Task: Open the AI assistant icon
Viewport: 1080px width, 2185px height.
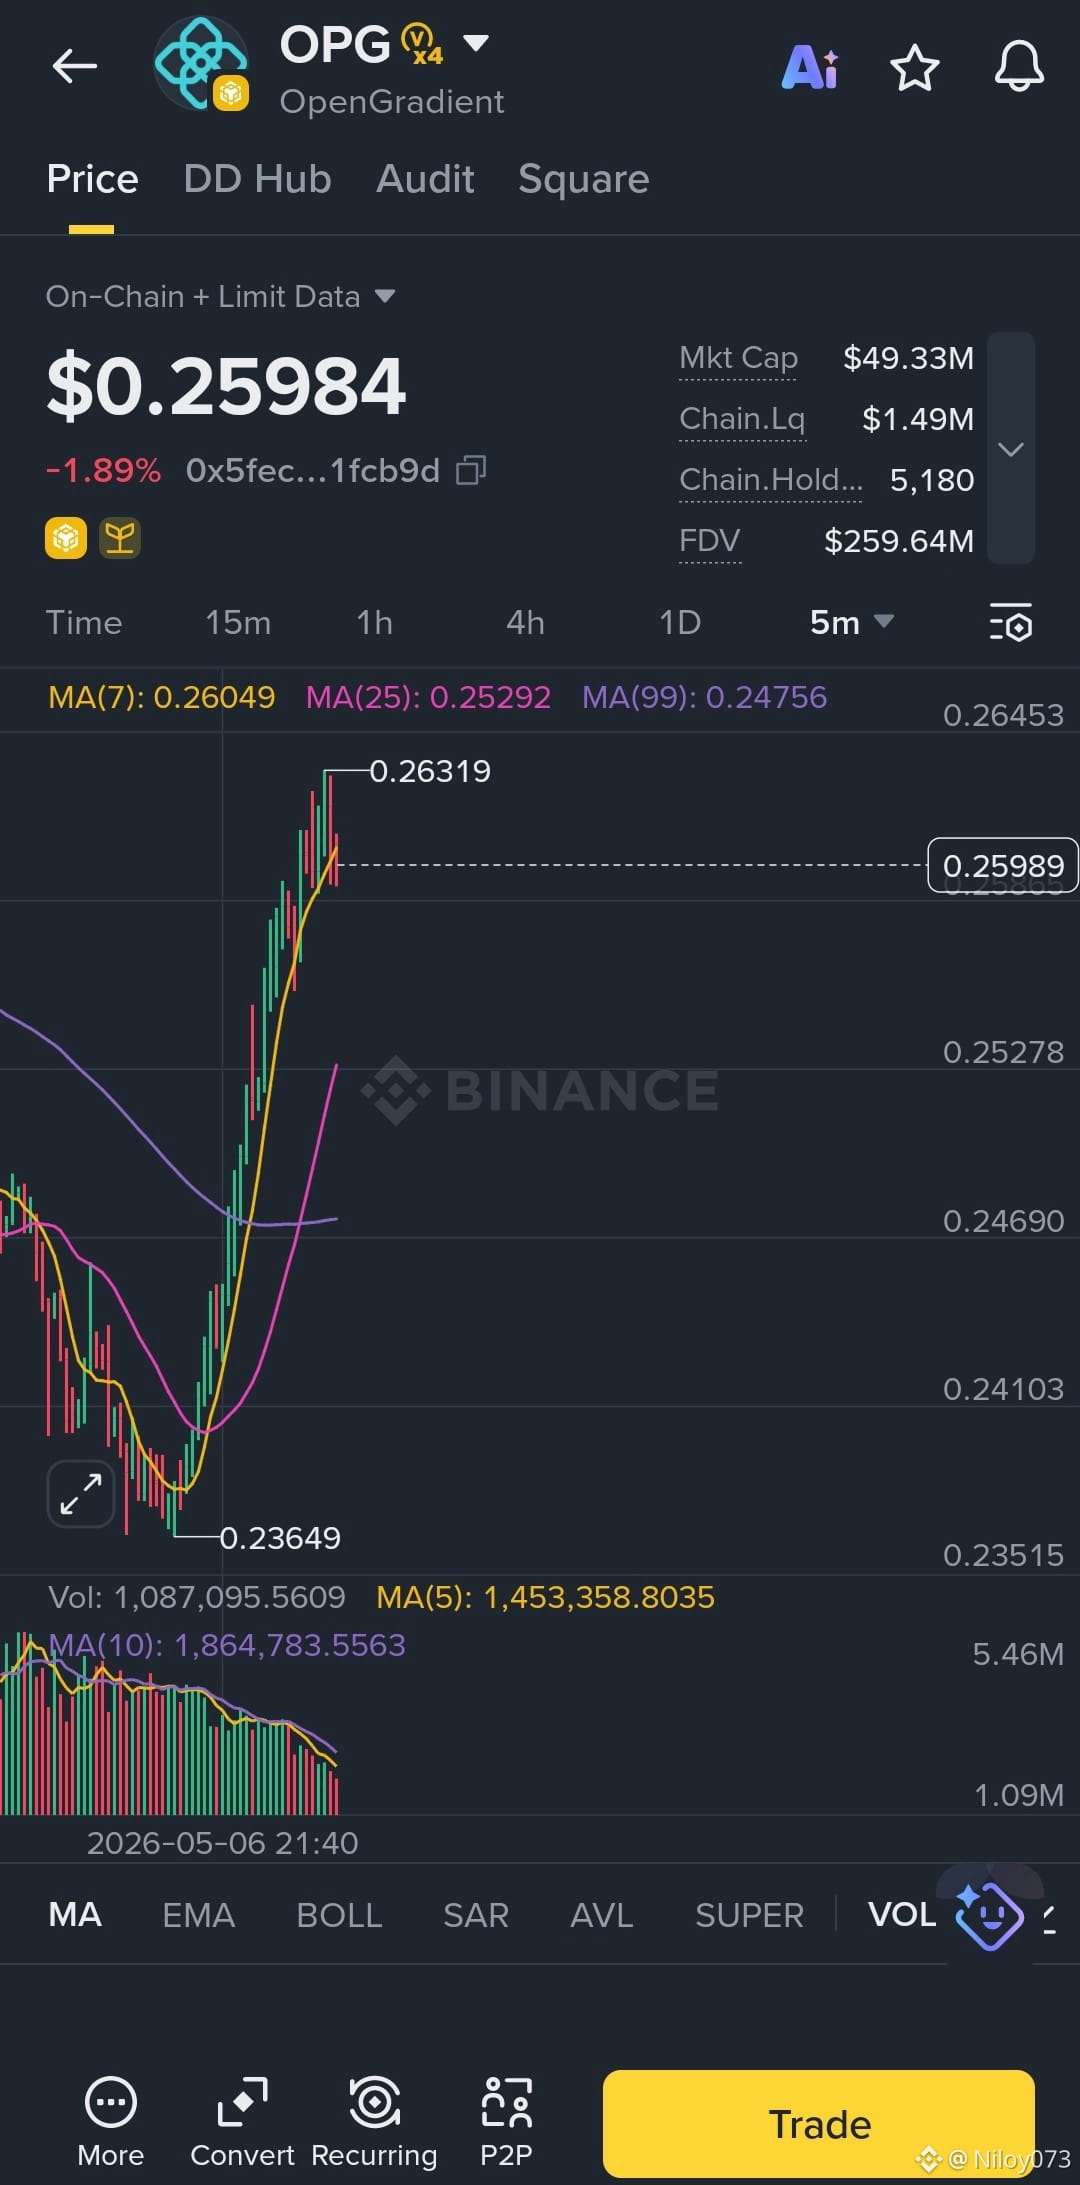Action: pos(810,67)
